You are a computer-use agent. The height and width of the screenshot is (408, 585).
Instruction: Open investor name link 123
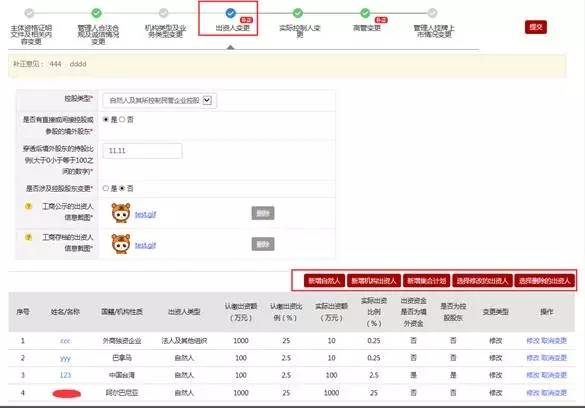click(65, 375)
